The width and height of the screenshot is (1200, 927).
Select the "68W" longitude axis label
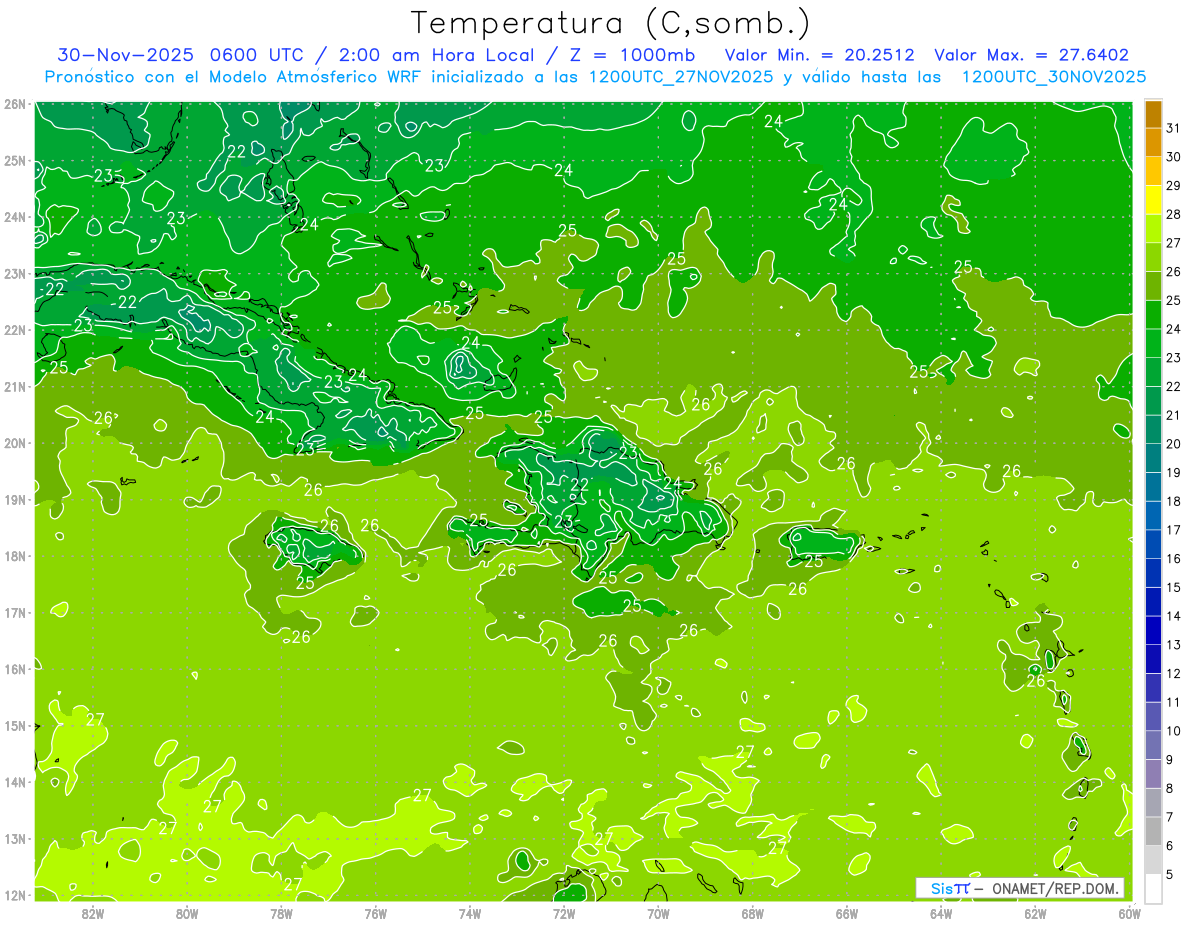click(753, 913)
